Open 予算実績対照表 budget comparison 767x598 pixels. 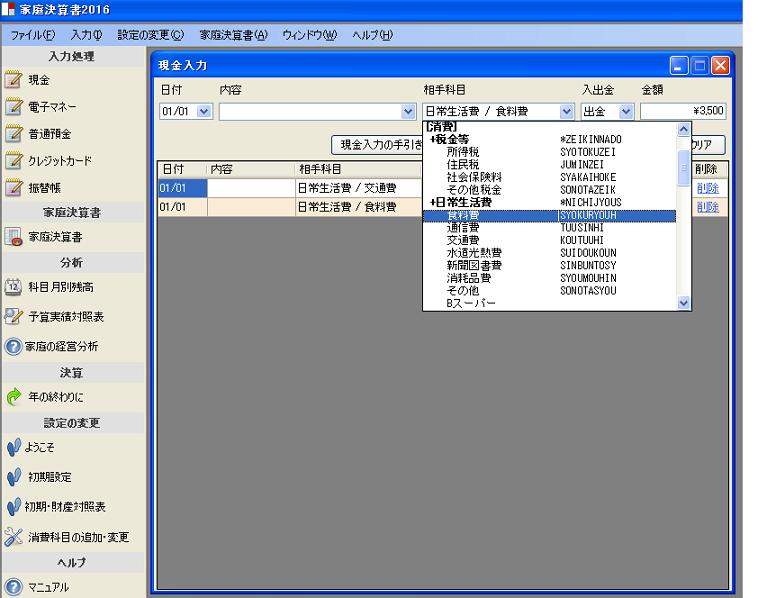pyautogui.click(x=14, y=316)
